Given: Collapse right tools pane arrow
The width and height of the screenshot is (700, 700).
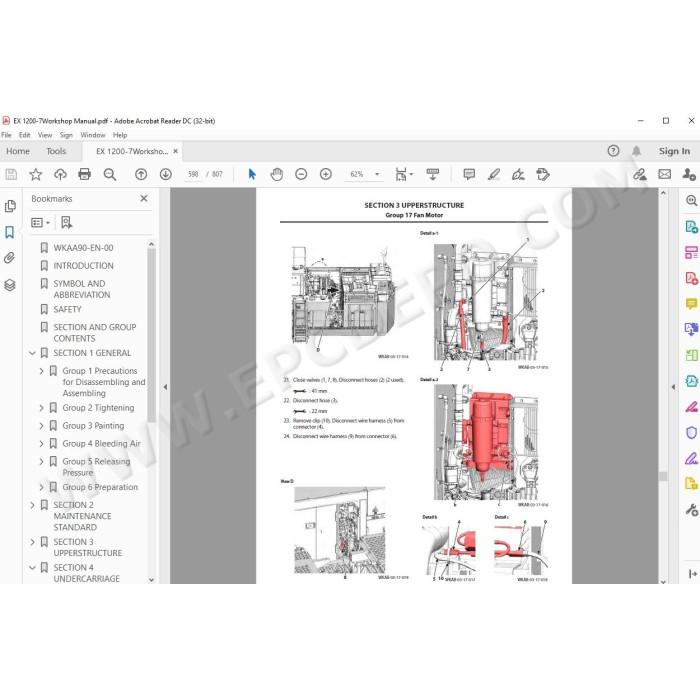Looking at the screenshot, I should [674, 387].
